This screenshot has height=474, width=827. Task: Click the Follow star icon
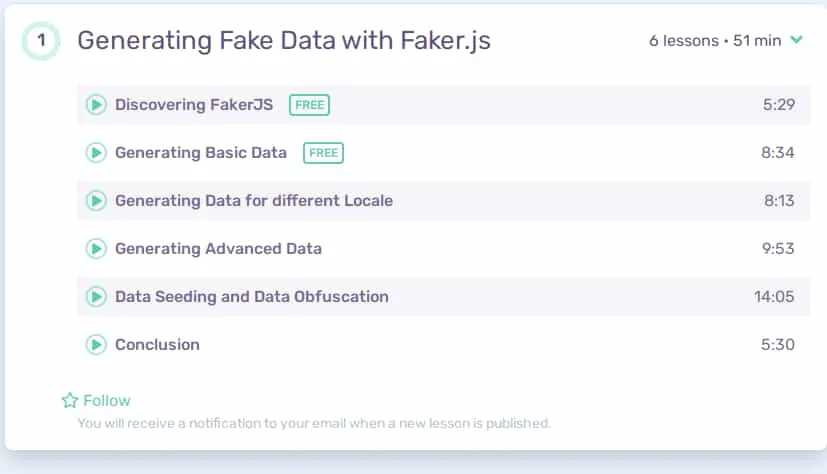[70, 401]
